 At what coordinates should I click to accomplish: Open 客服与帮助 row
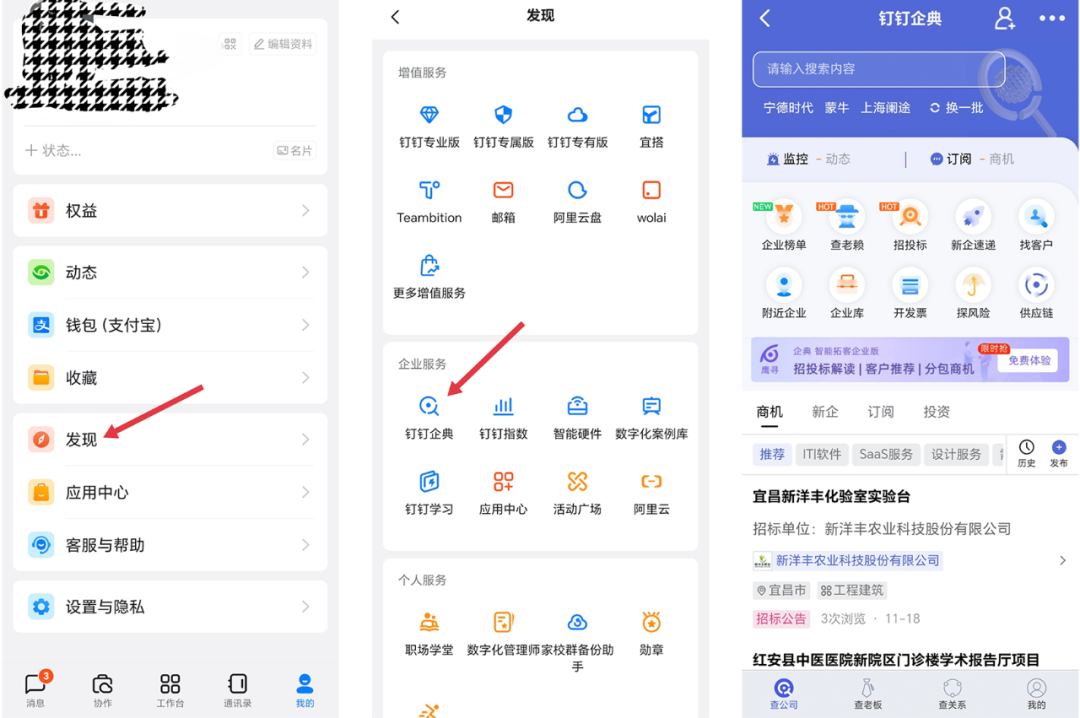(170, 545)
